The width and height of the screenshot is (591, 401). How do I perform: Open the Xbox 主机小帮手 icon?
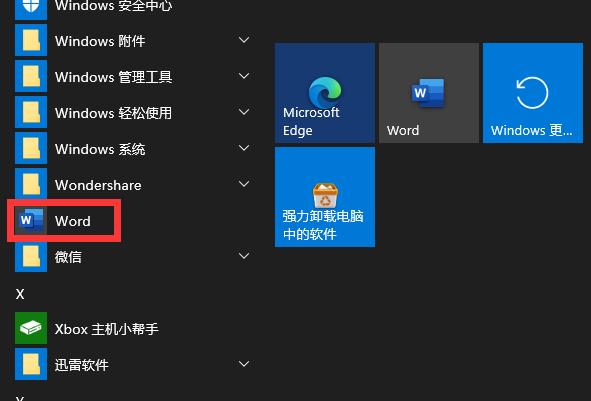[x=31, y=328]
